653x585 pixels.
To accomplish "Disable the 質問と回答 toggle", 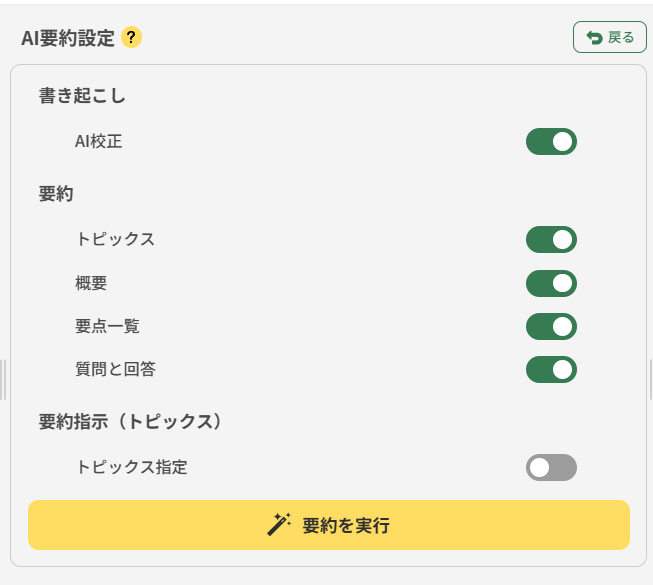I will (x=551, y=369).
